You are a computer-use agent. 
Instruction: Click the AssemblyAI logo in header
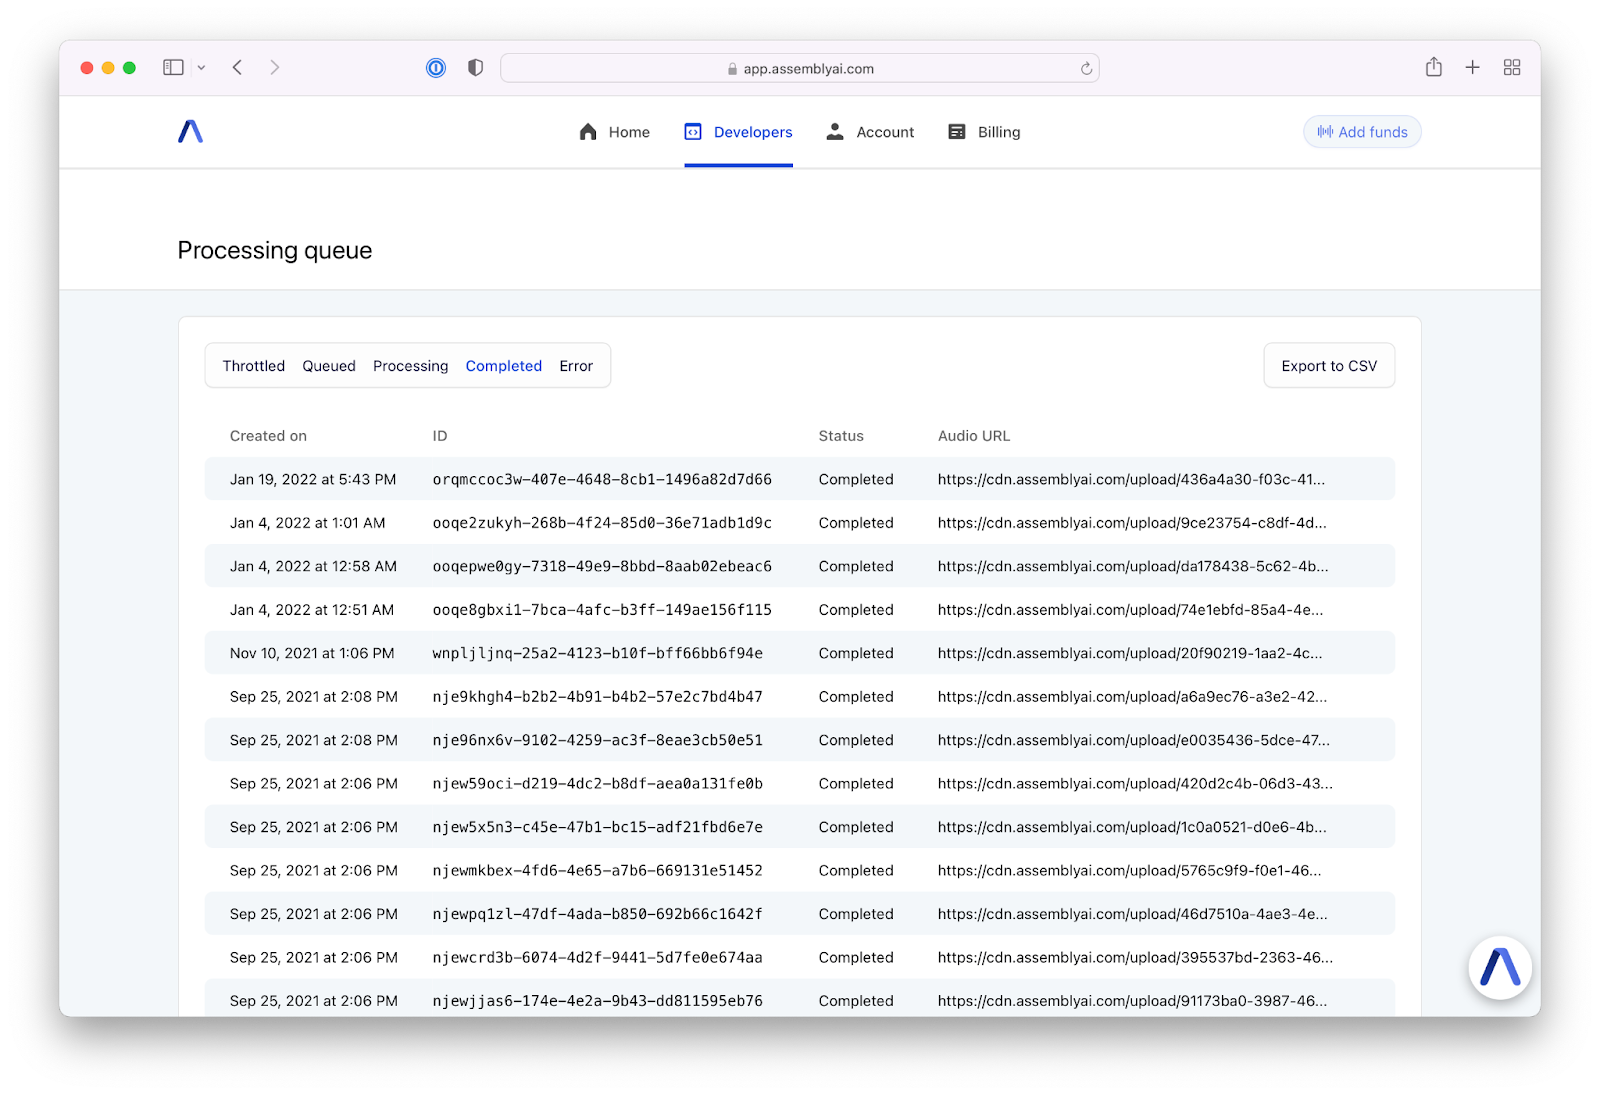[x=191, y=131]
